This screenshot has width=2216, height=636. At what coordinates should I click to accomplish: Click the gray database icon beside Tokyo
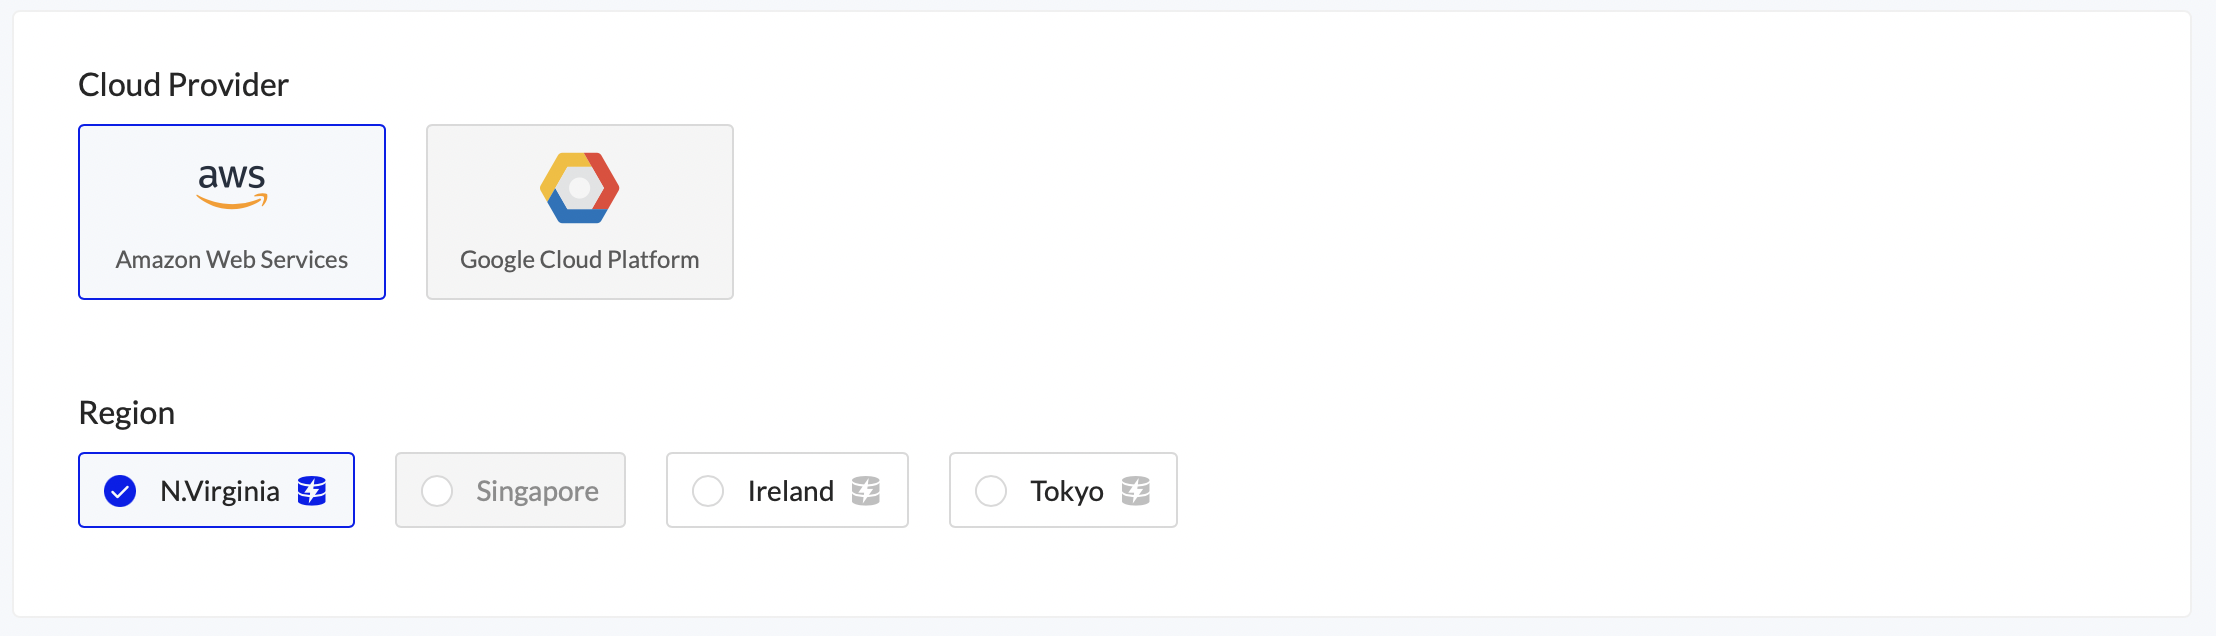1136,491
